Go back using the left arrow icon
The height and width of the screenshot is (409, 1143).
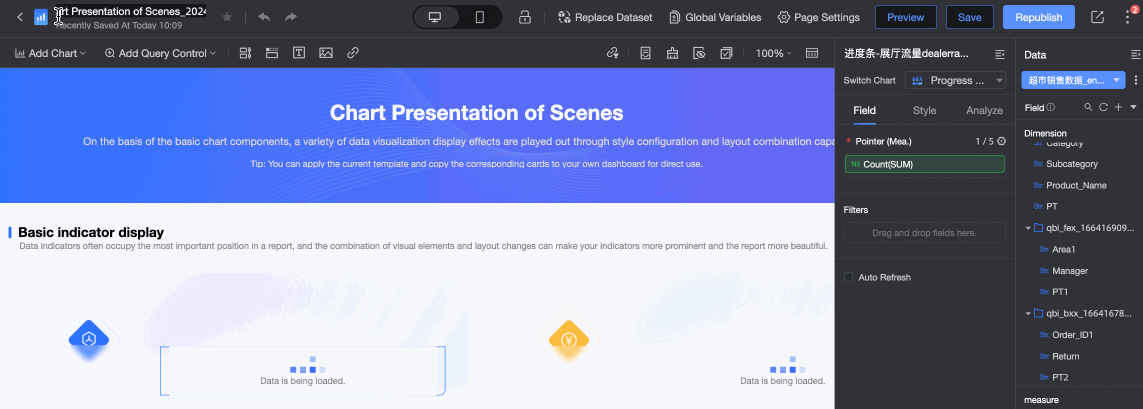coord(20,17)
